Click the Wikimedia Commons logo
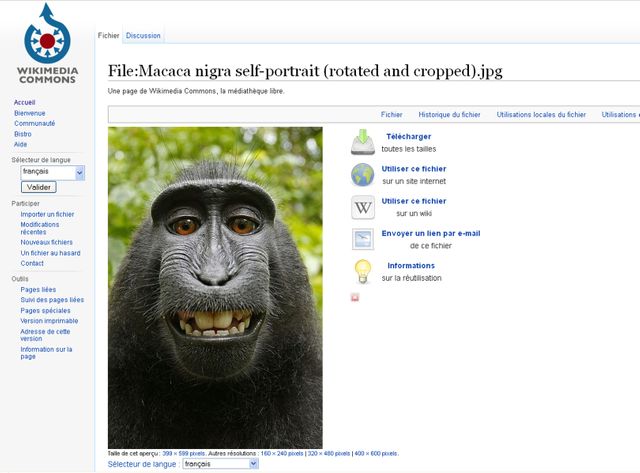The width and height of the screenshot is (640, 473). (47, 43)
